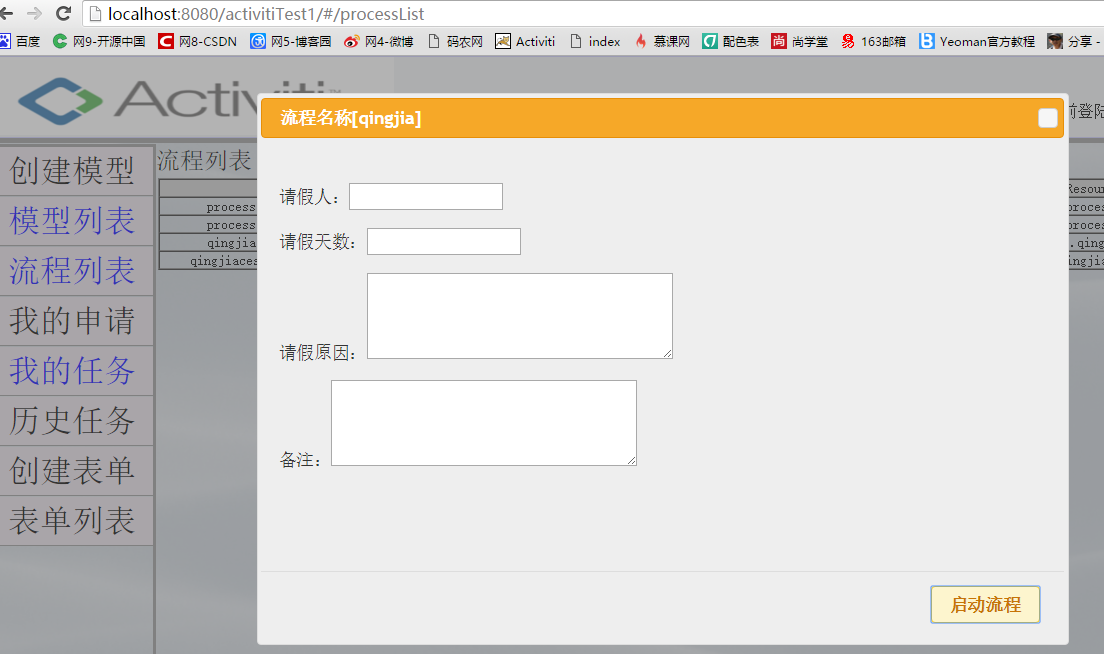Viewport: 1104px width, 654px height.
Task: Click the 请假原因 text area
Action: [x=520, y=316]
